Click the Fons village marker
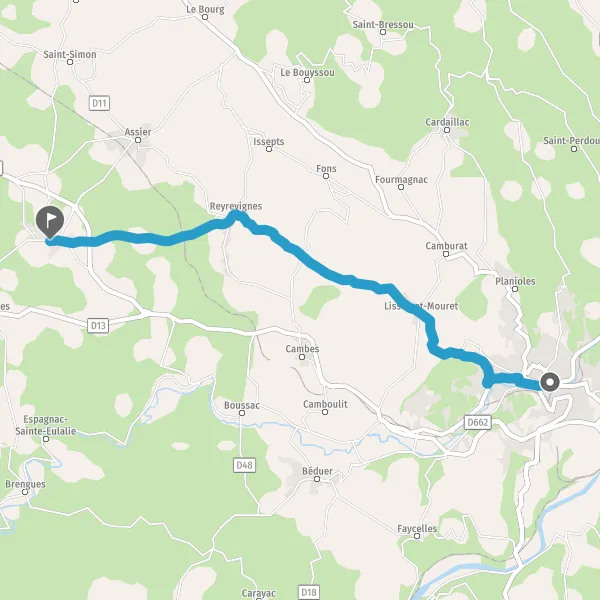The image size is (600, 600). [x=326, y=176]
